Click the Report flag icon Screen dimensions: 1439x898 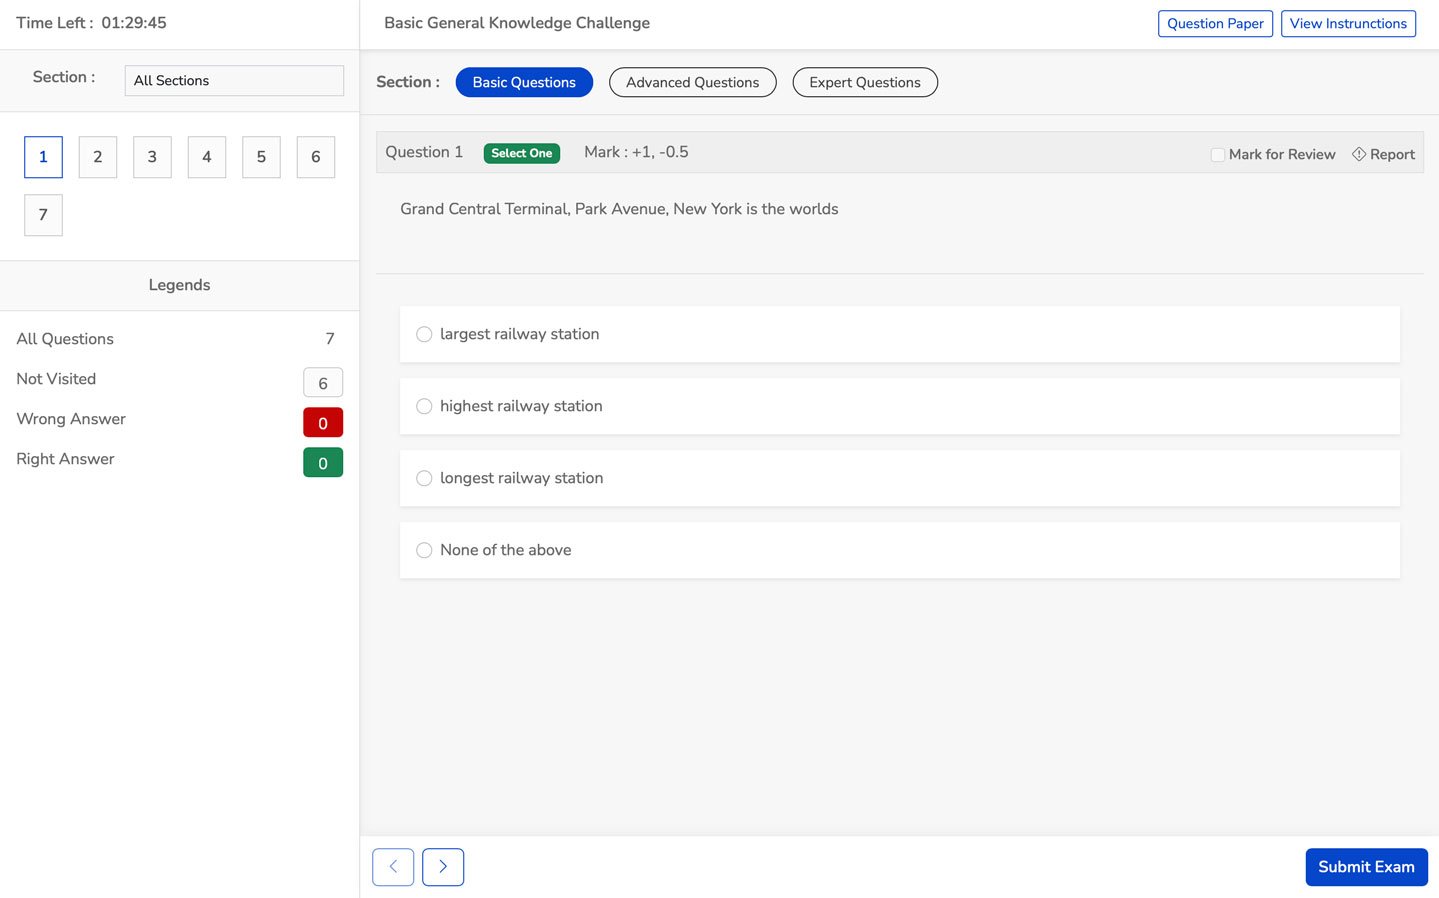[x=1359, y=154]
